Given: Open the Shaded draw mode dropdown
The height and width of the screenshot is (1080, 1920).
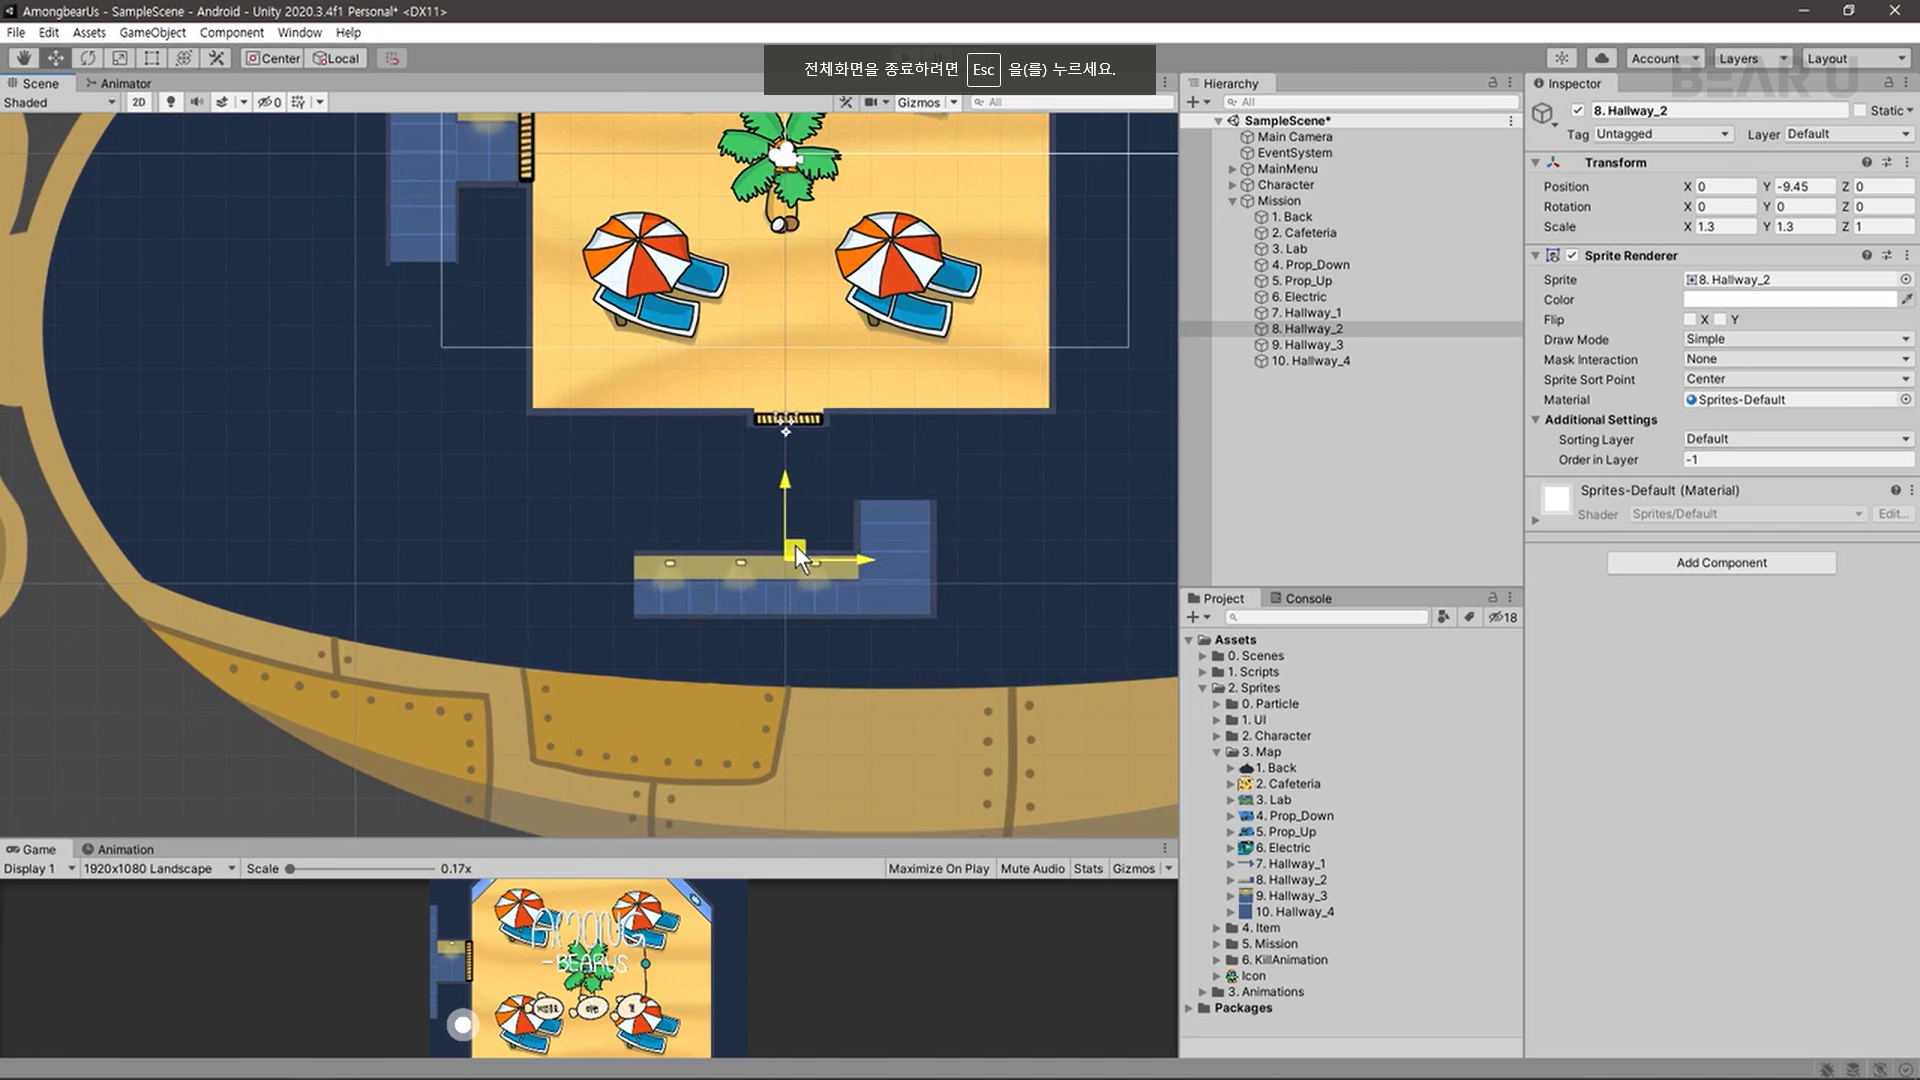Looking at the screenshot, I should click(x=60, y=102).
